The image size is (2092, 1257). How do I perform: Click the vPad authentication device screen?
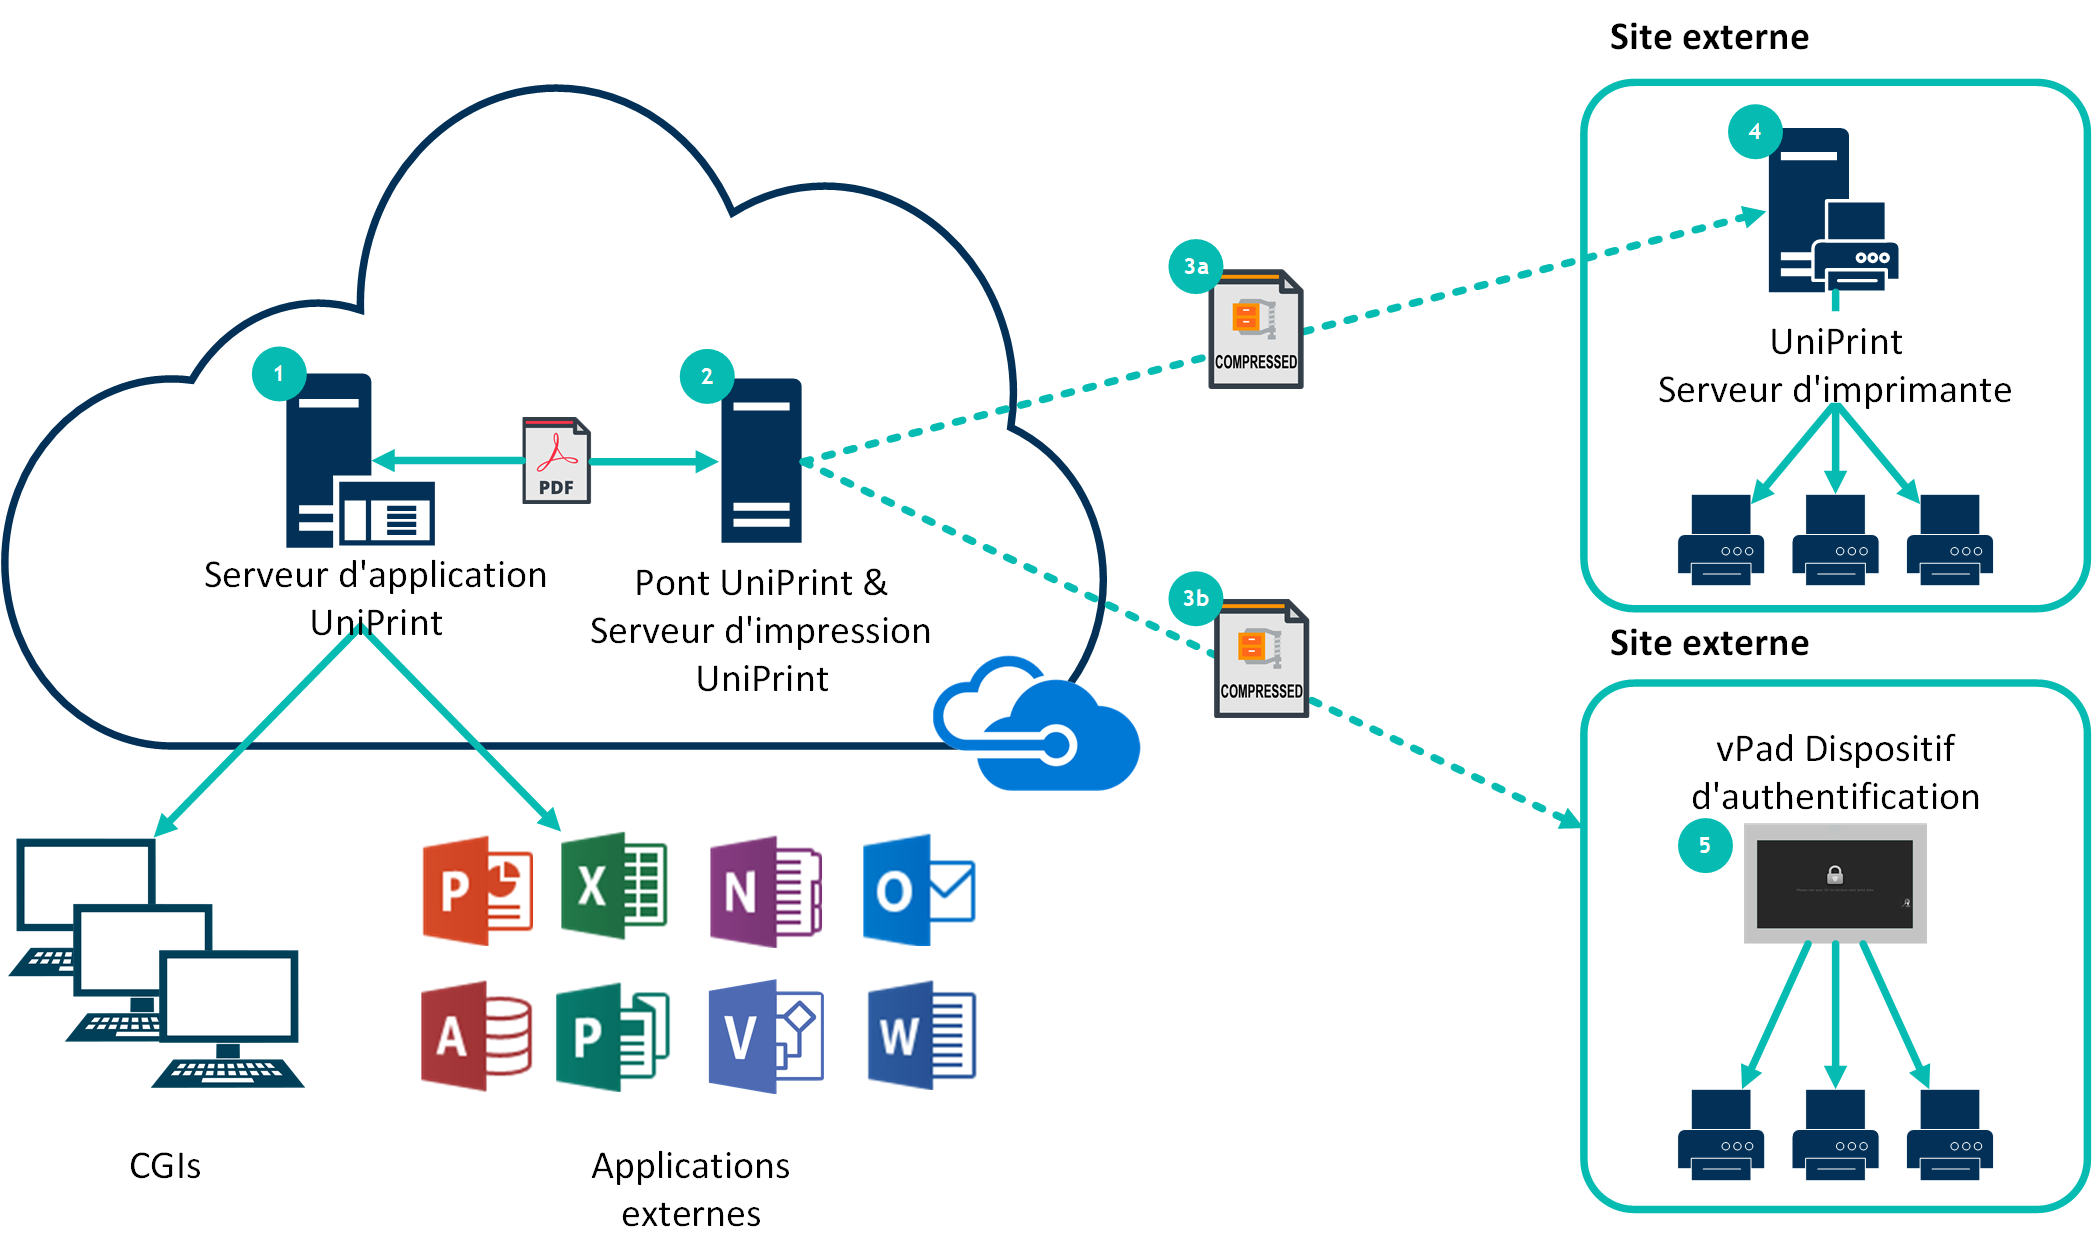(1835, 883)
